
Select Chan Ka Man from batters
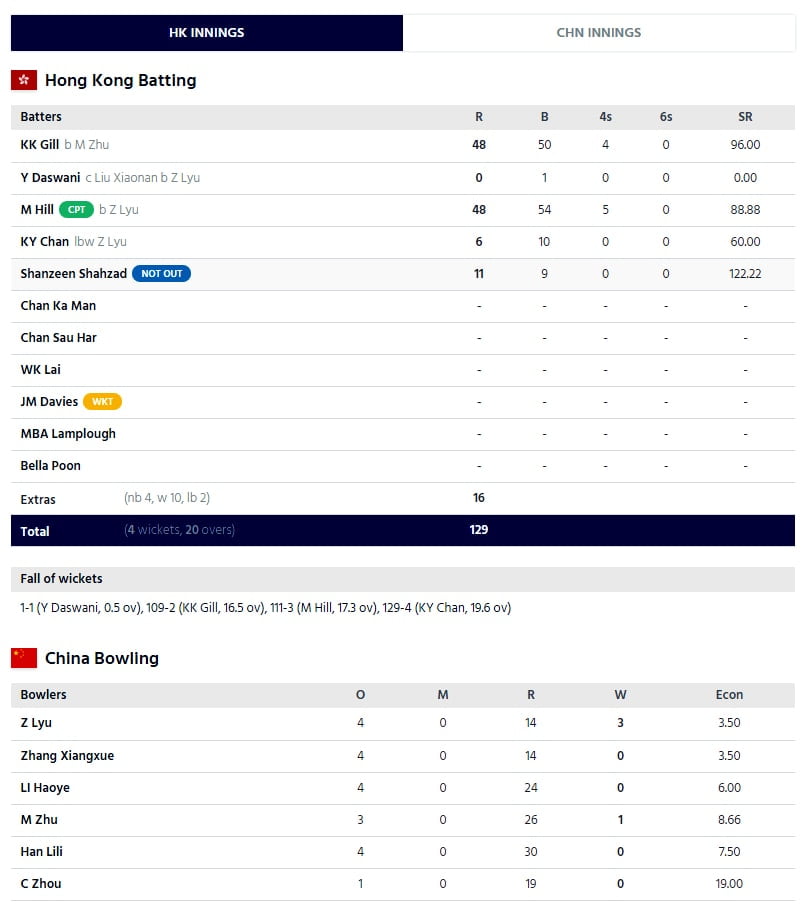pos(58,306)
